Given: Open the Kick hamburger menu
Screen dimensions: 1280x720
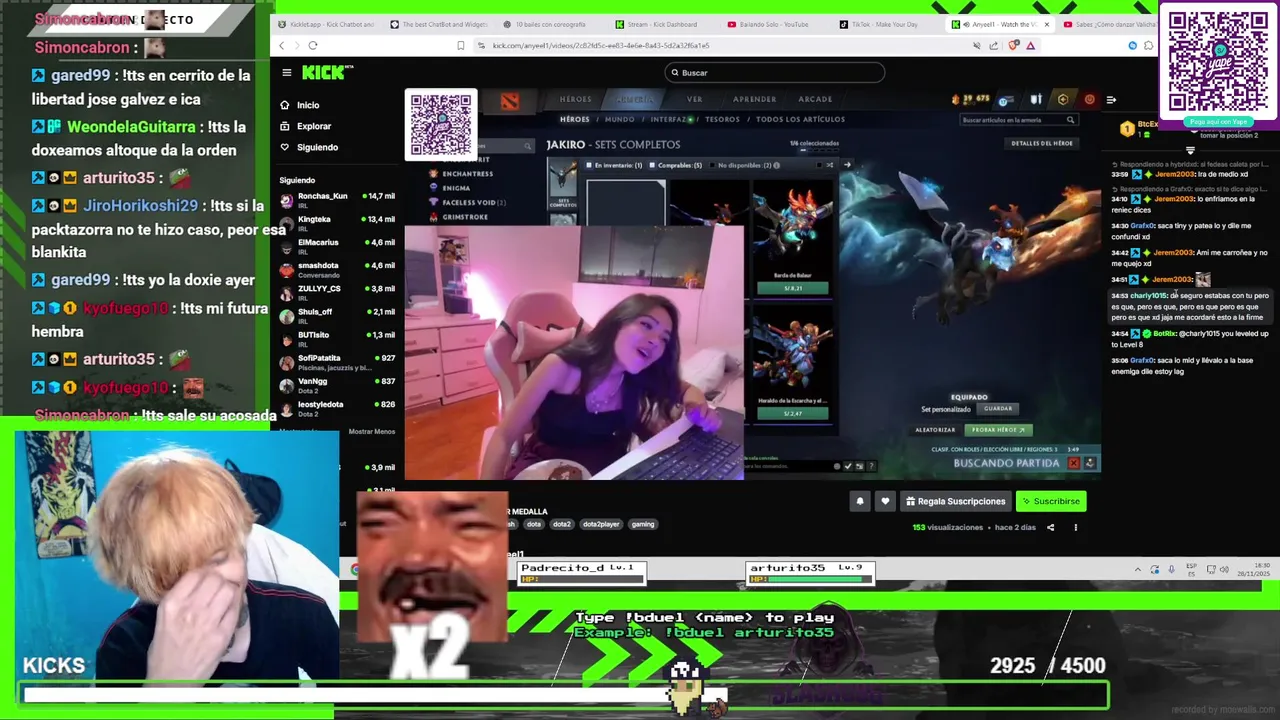Looking at the screenshot, I should [287, 72].
